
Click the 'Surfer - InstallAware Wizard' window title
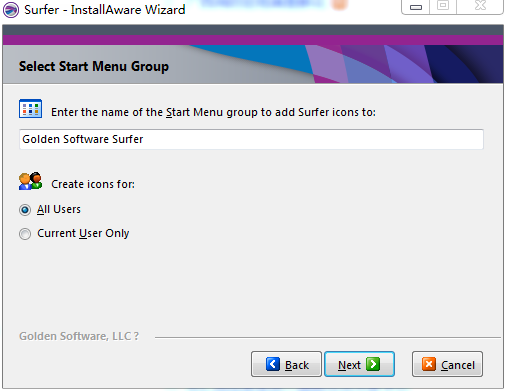[x=105, y=10]
